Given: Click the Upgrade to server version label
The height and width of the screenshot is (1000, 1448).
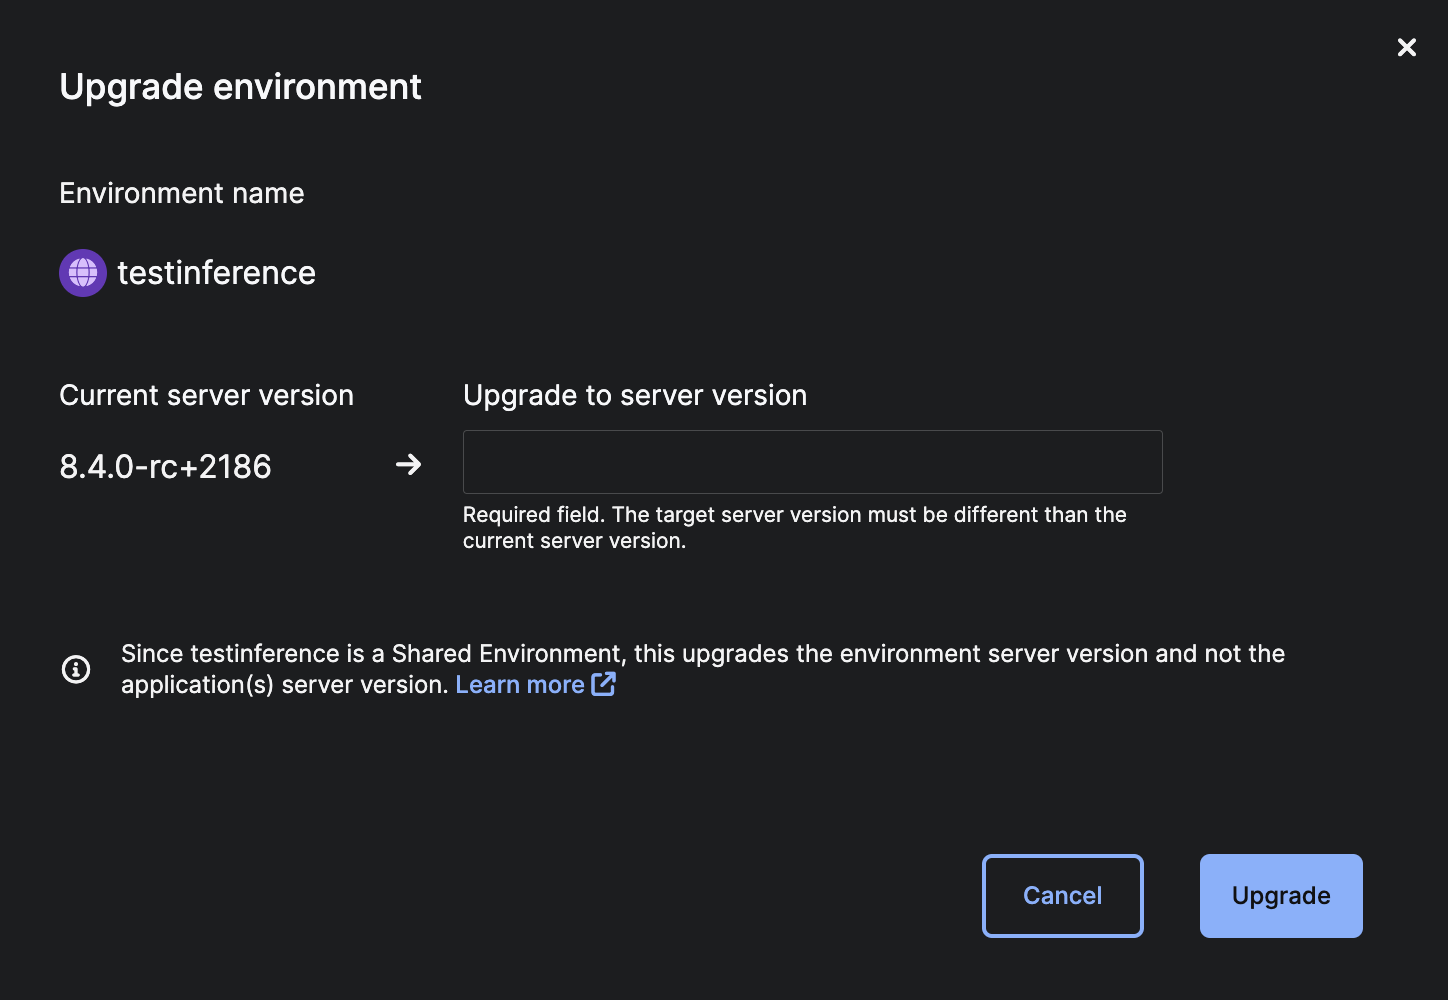Looking at the screenshot, I should pos(634,395).
